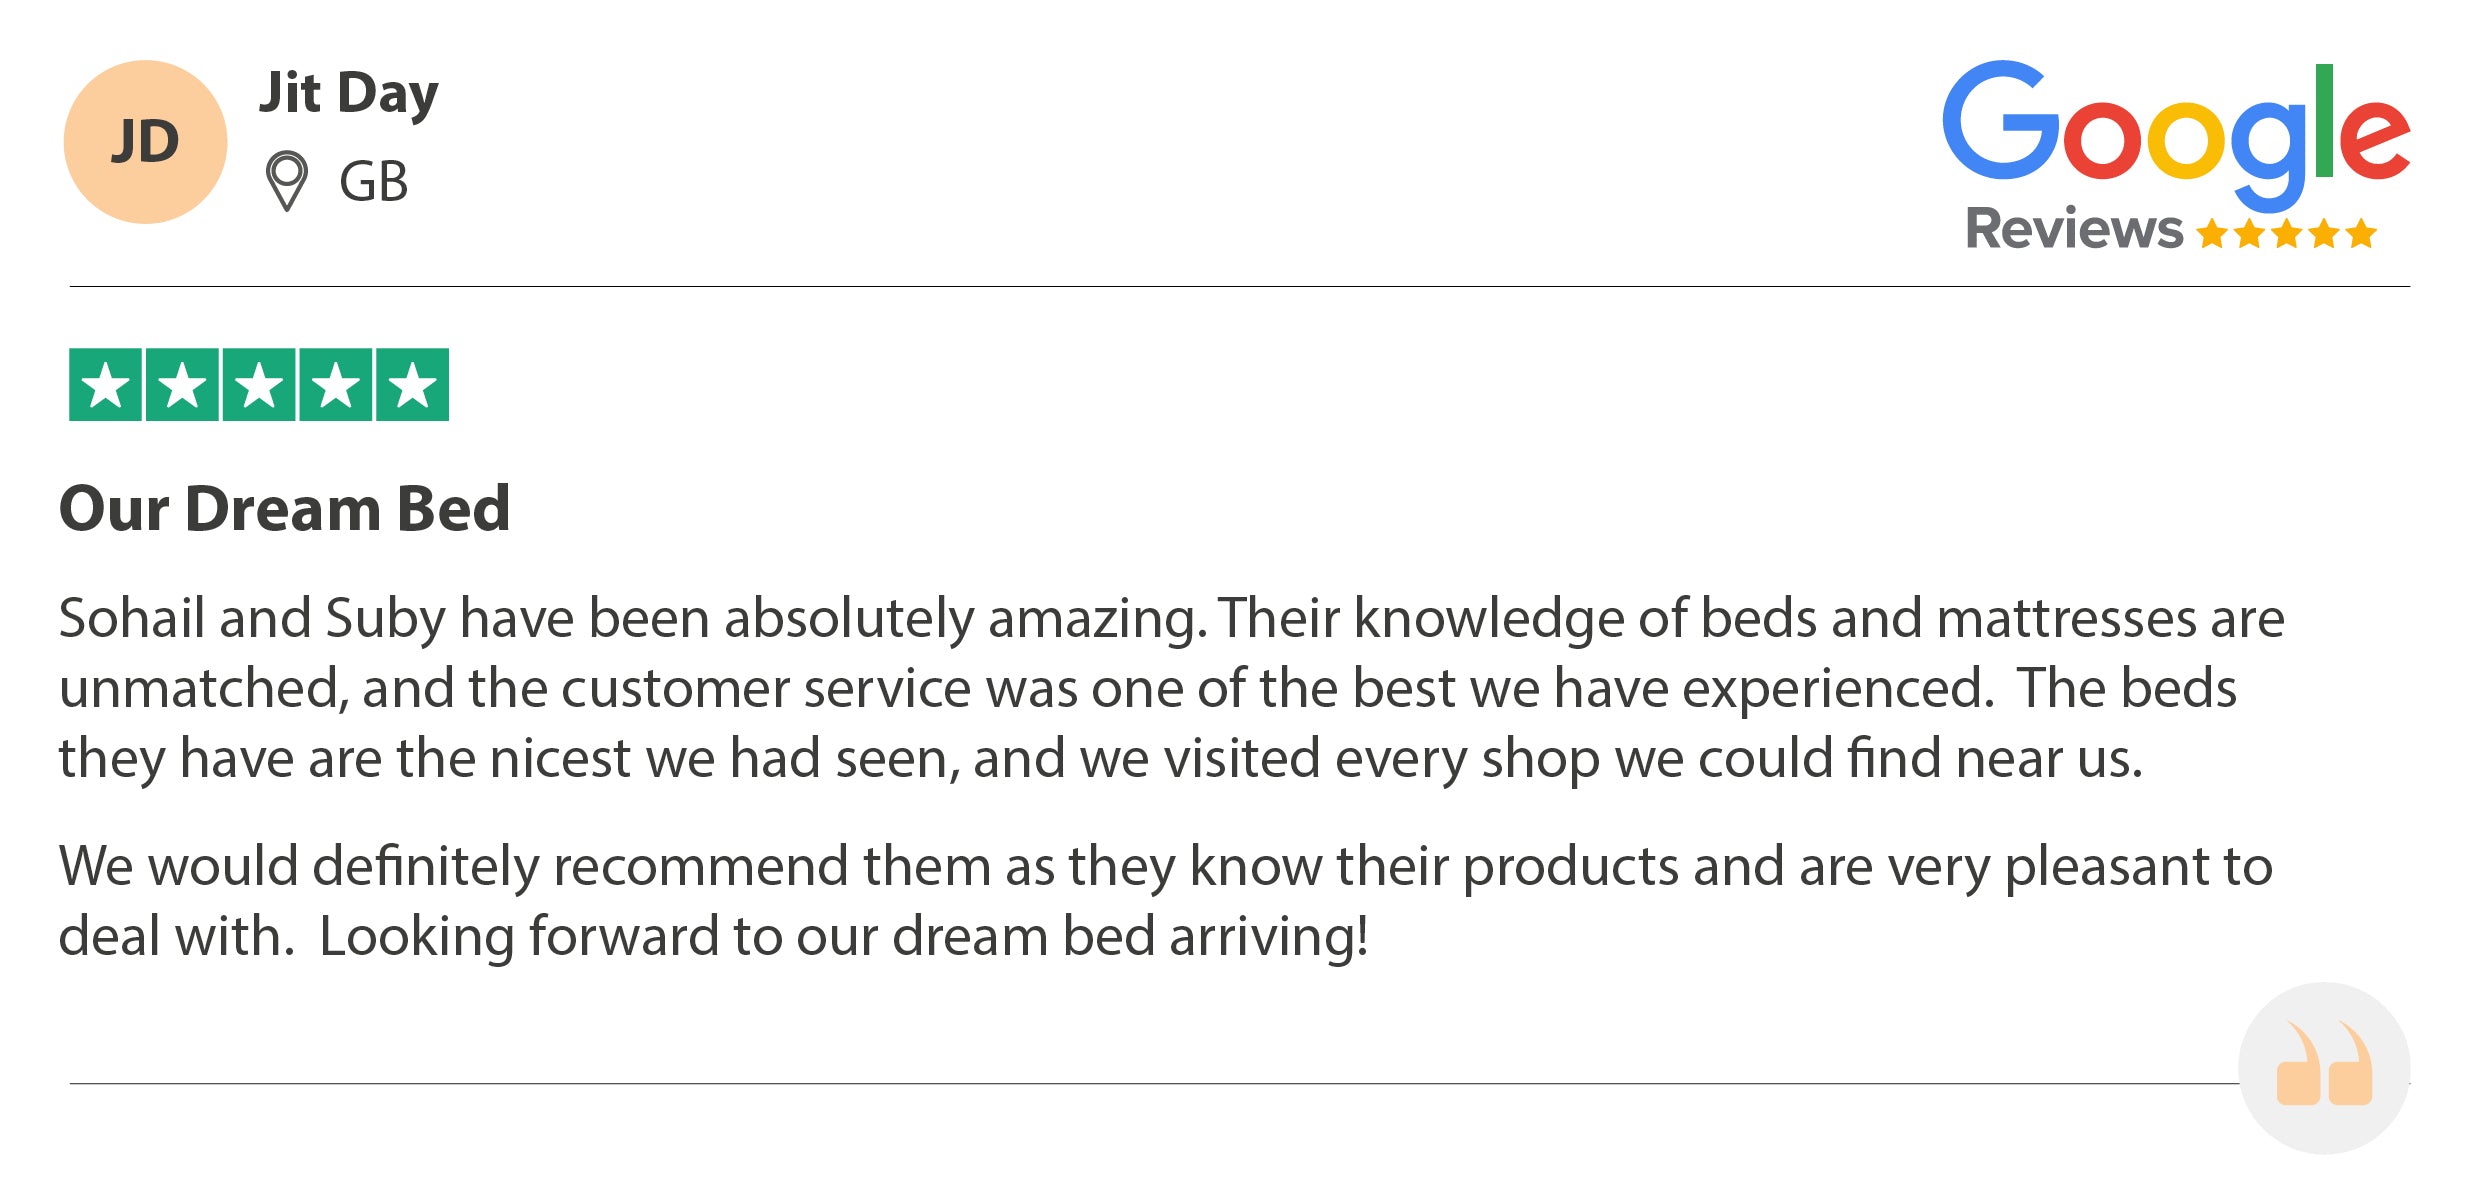Click the reviewer name Jit Day
This screenshot has width=2480, height=1181.
click(349, 94)
